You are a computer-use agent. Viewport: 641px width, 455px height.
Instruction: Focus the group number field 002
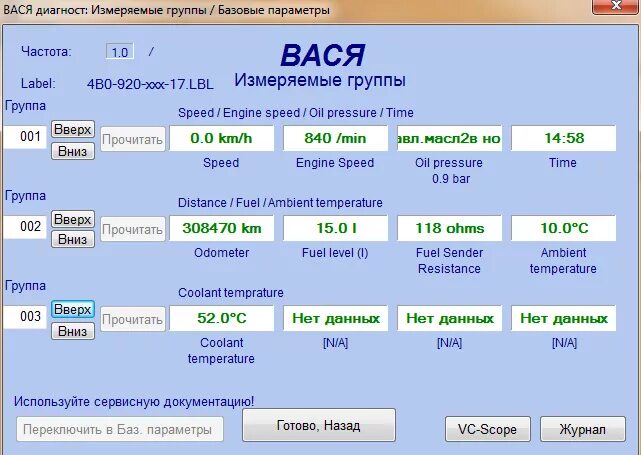pos(25,226)
